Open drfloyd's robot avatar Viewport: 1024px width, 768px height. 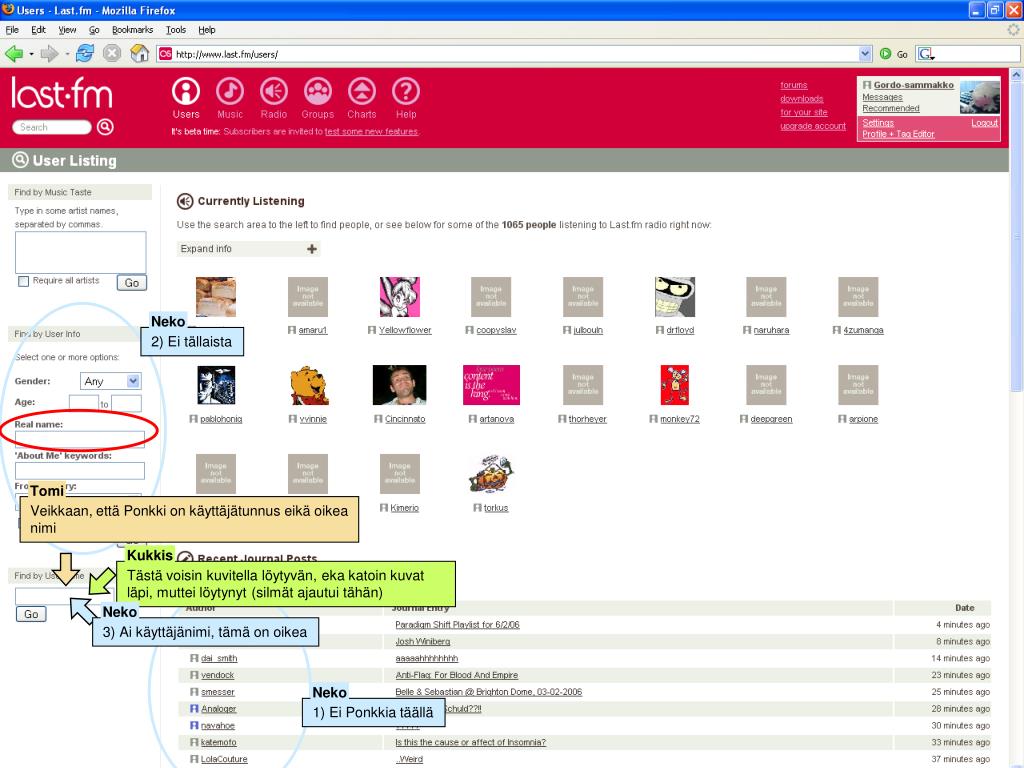(675, 296)
